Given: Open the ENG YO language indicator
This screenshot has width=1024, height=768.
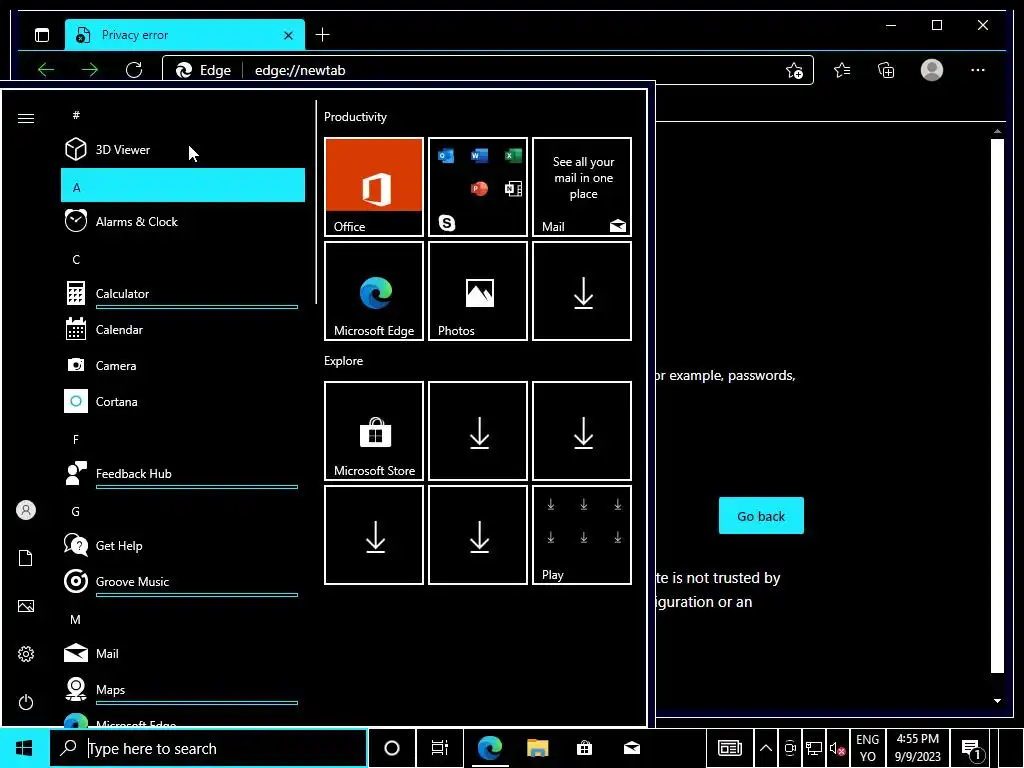Looking at the screenshot, I should click(867, 748).
